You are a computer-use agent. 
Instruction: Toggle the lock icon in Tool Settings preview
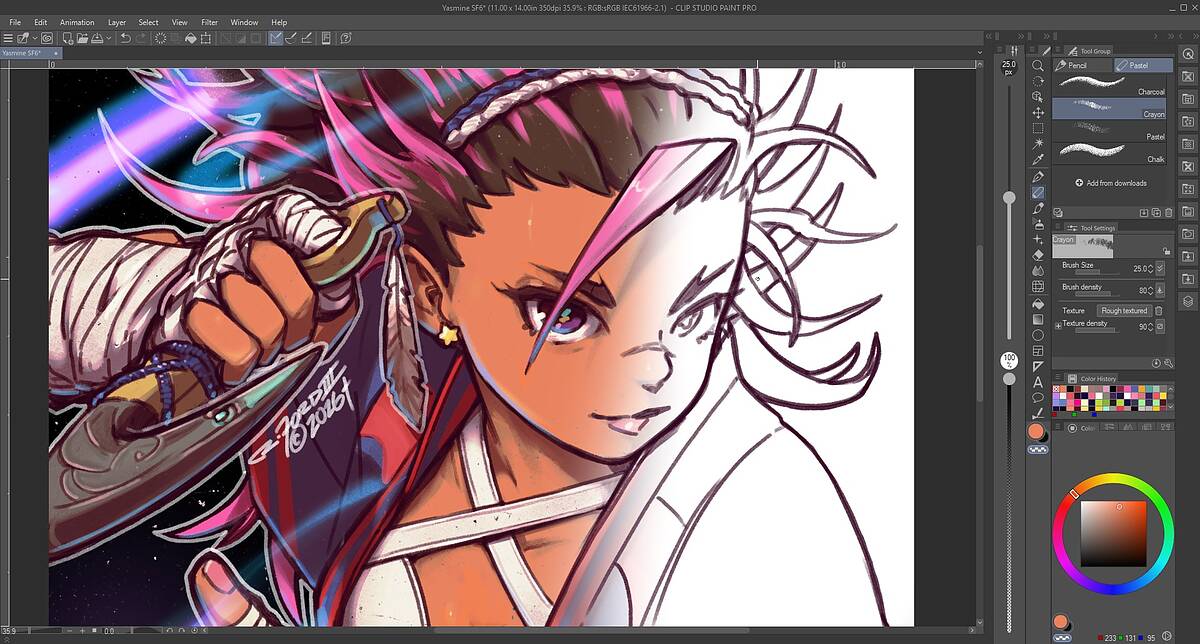(x=1166, y=251)
